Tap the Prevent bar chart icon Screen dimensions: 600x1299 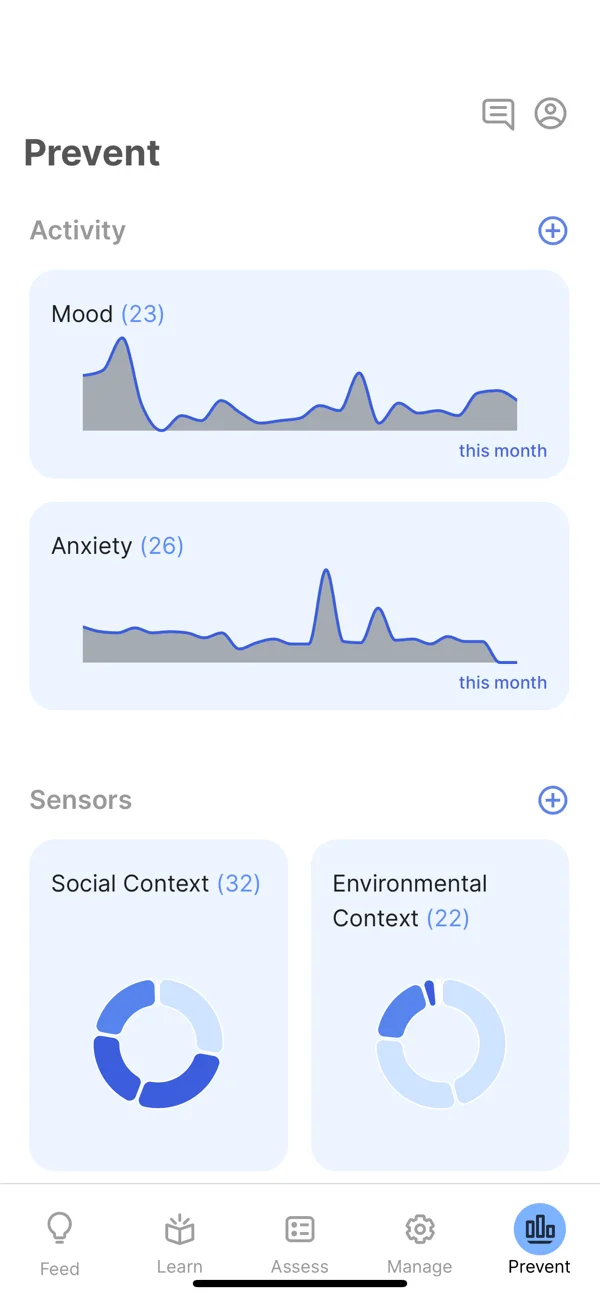tap(540, 1228)
